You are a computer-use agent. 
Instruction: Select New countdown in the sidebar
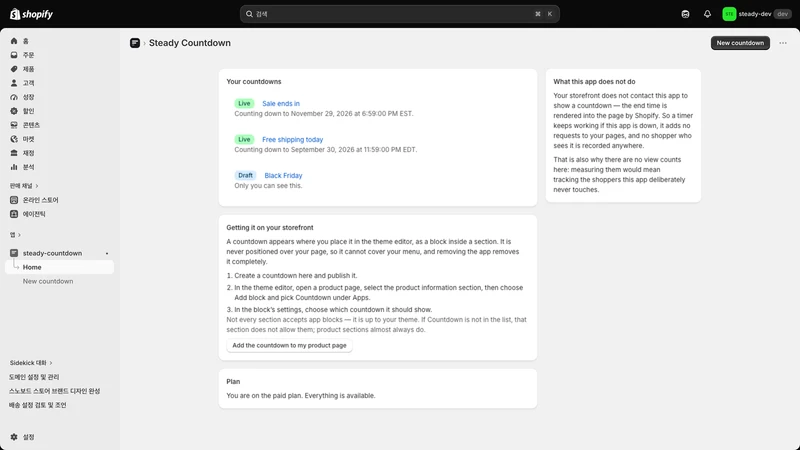[x=48, y=281]
